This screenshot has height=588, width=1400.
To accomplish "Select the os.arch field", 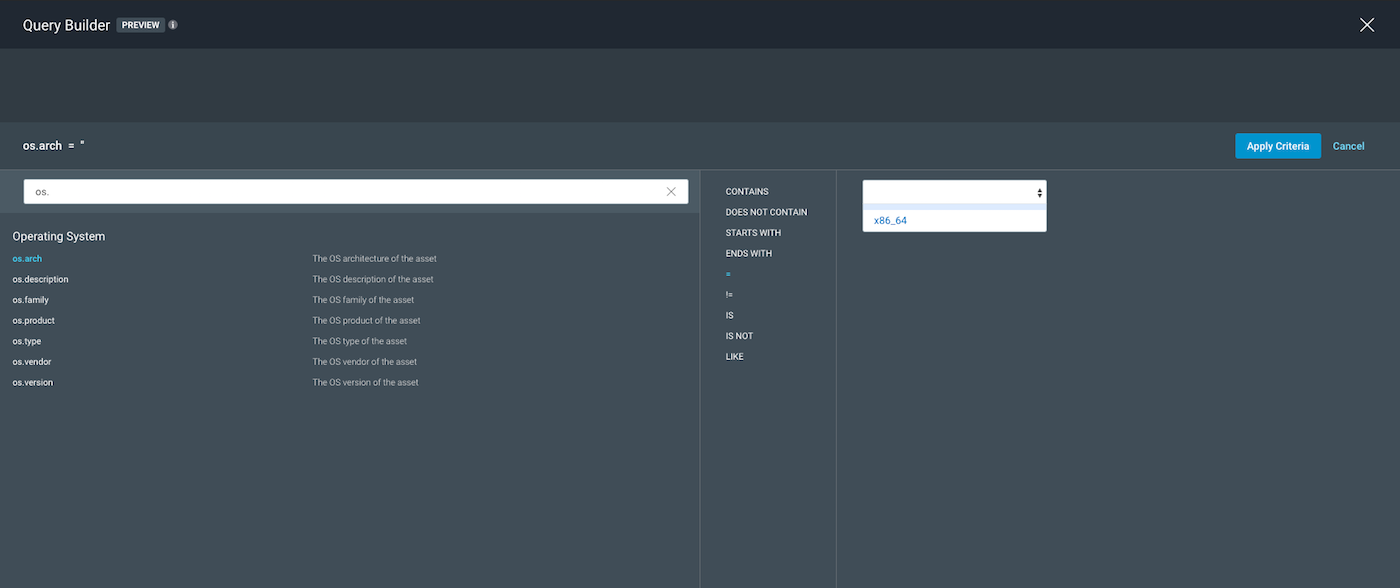I will [x=27, y=259].
